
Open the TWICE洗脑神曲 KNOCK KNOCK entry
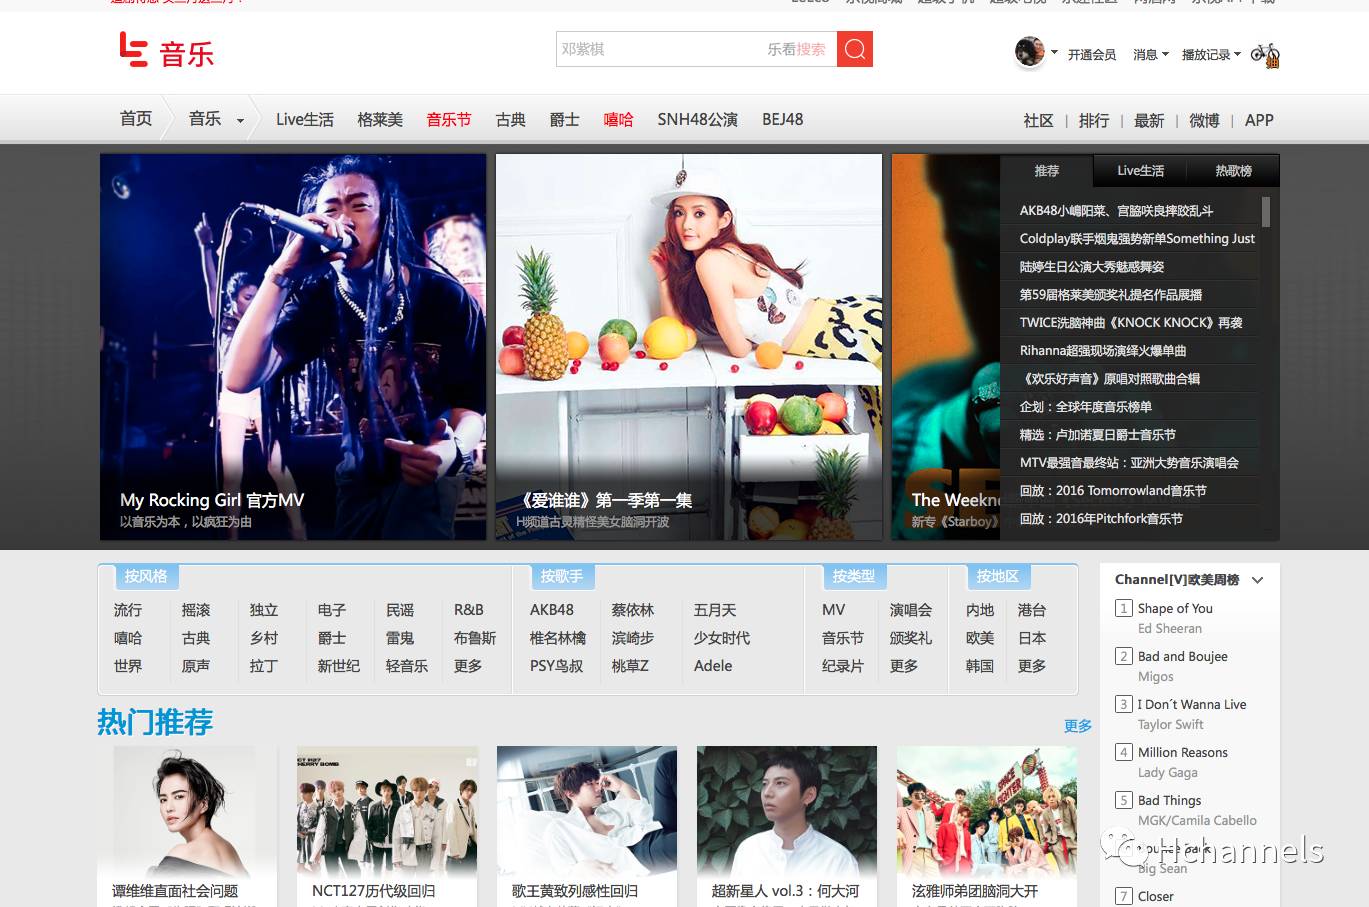pos(1130,323)
